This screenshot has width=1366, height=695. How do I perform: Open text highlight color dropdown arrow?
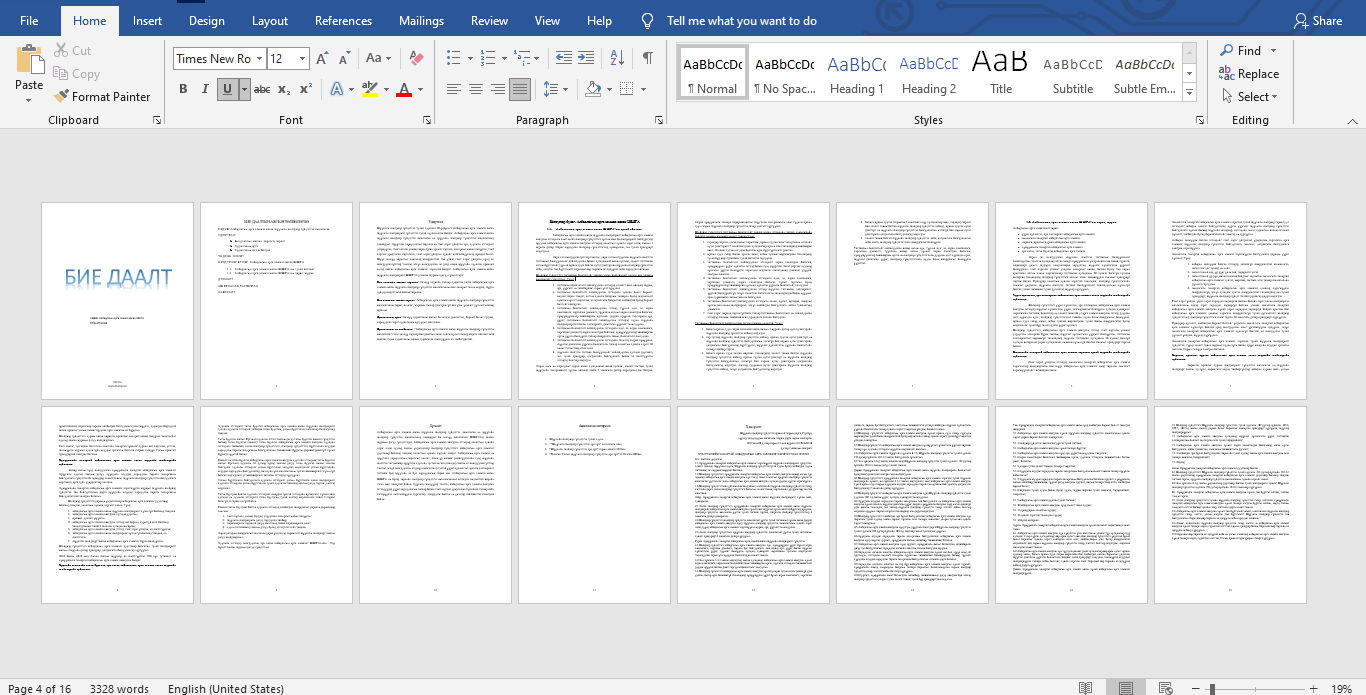click(x=385, y=89)
